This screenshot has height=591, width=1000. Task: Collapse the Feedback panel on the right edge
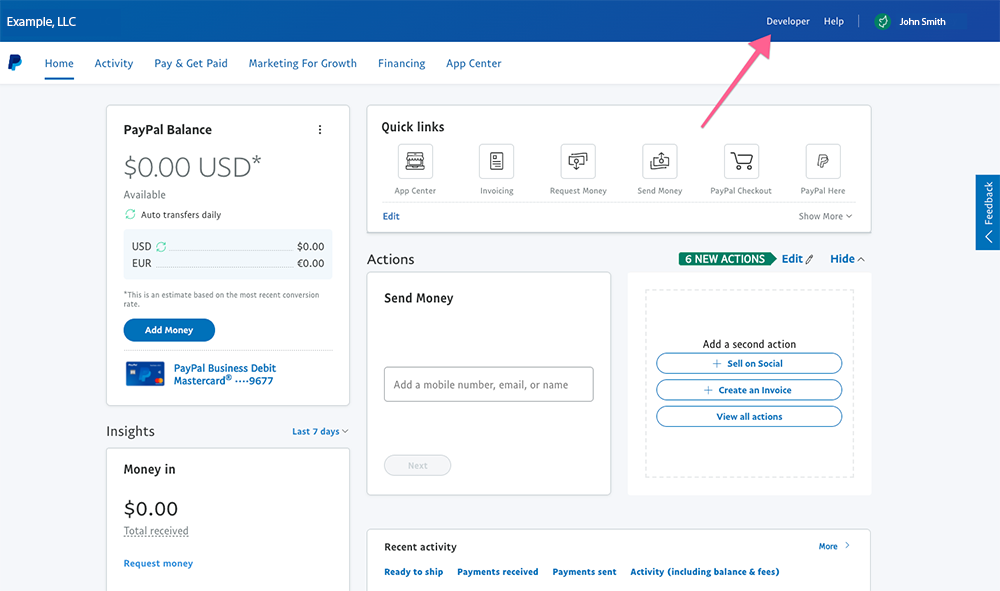(988, 237)
